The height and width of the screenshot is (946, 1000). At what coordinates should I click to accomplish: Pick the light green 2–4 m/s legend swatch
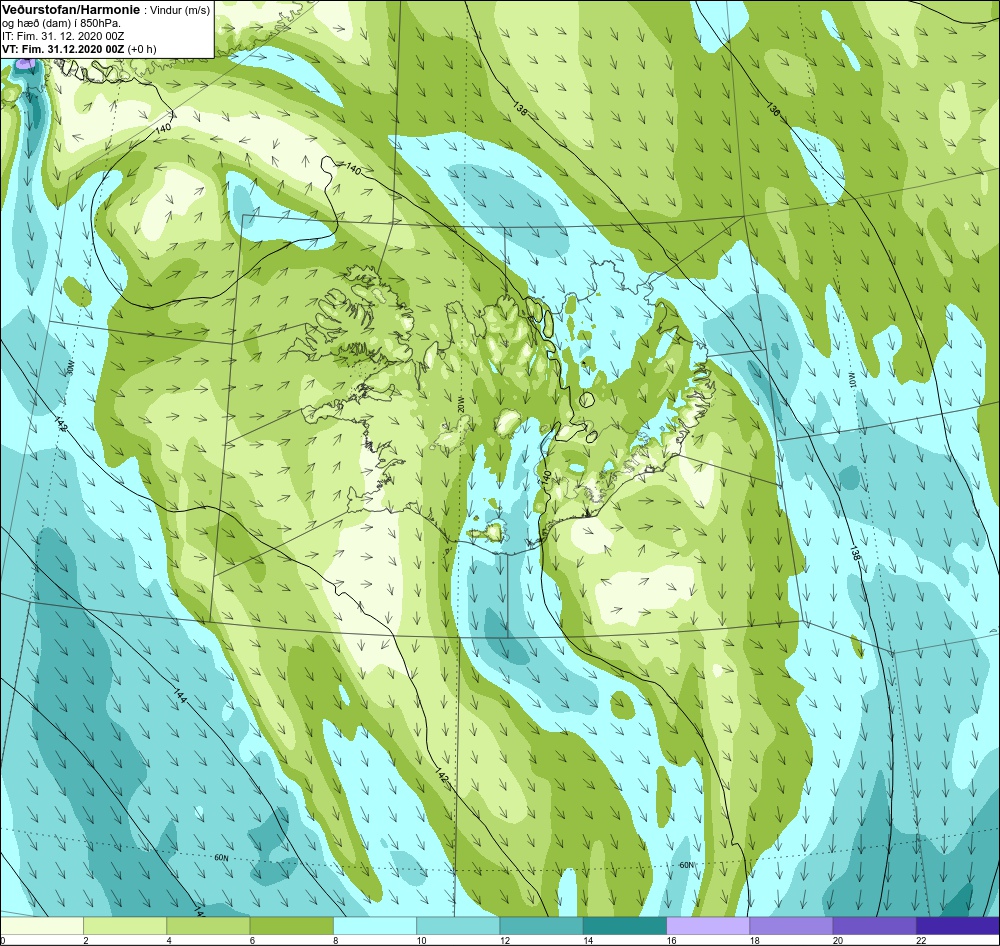point(125,926)
